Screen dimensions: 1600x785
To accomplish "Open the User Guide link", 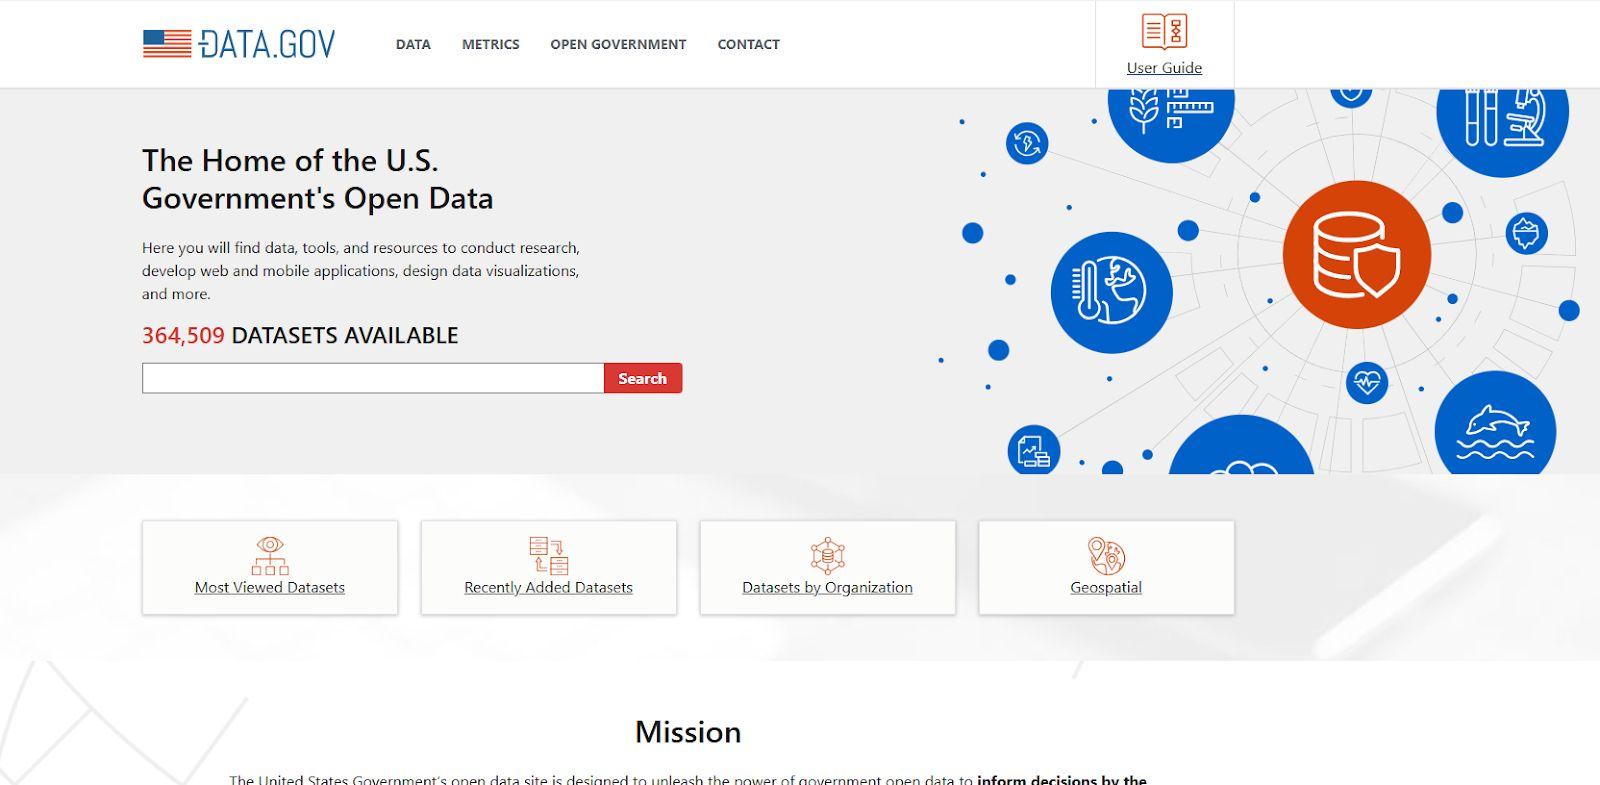I will (x=1164, y=68).
